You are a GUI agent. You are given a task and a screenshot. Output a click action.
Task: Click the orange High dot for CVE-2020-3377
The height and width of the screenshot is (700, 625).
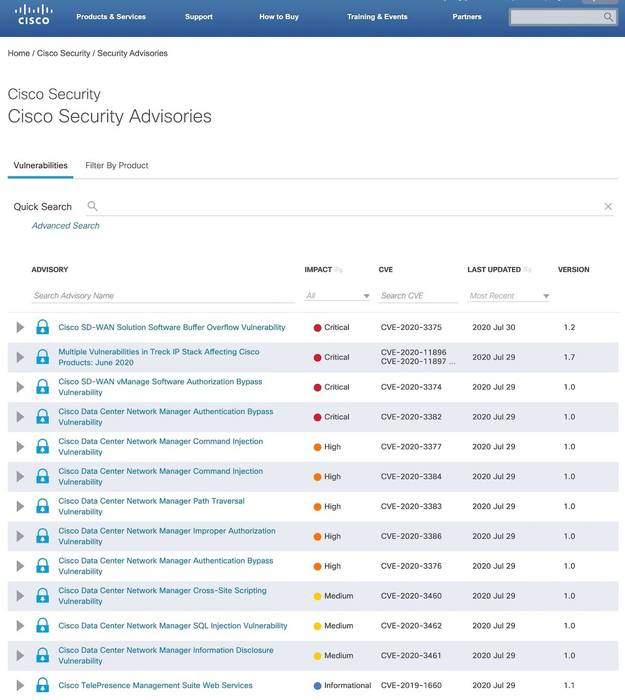pos(317,447)
